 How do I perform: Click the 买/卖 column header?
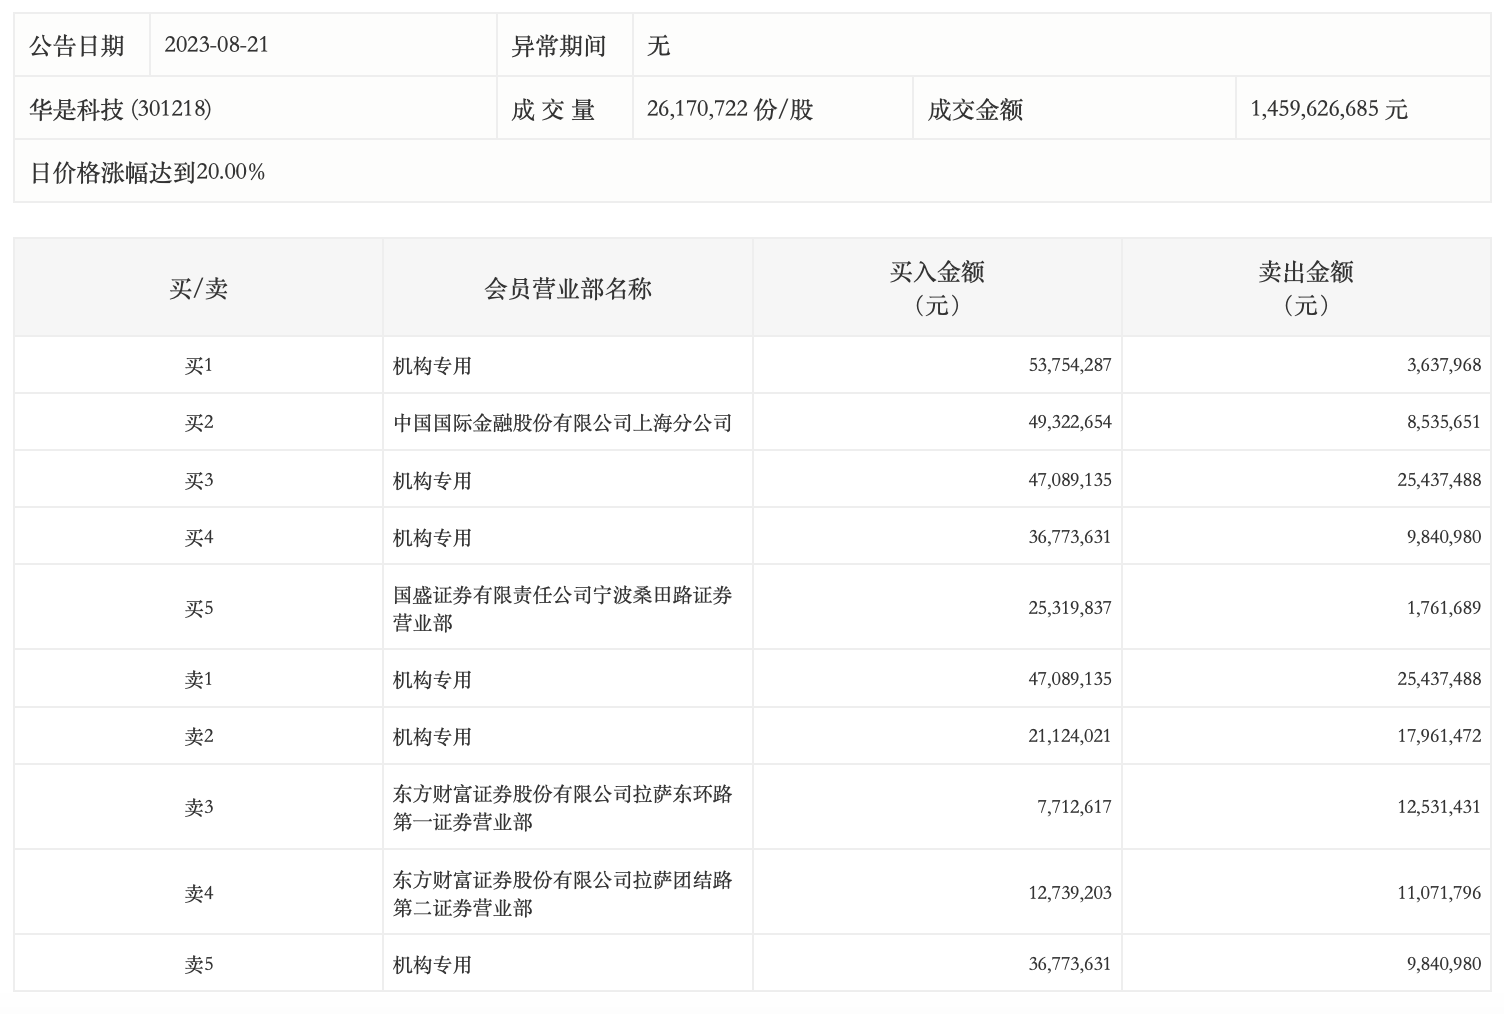click(x=198, y=289)
